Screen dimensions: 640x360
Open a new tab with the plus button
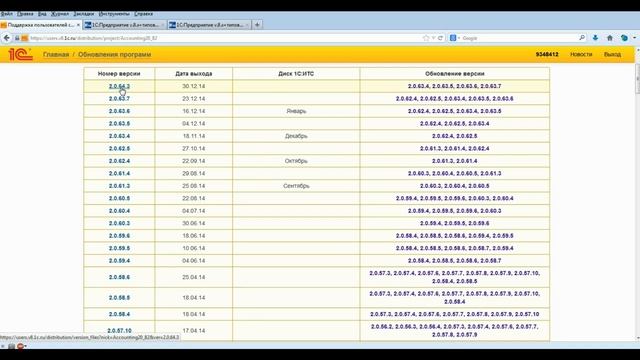click(x=257, y=25)
